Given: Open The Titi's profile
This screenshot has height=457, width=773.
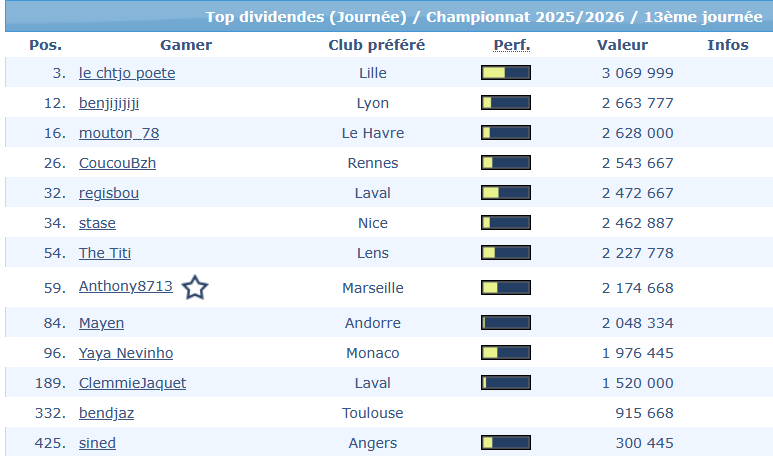Looking at the screenshot, I should coord(105,253).
